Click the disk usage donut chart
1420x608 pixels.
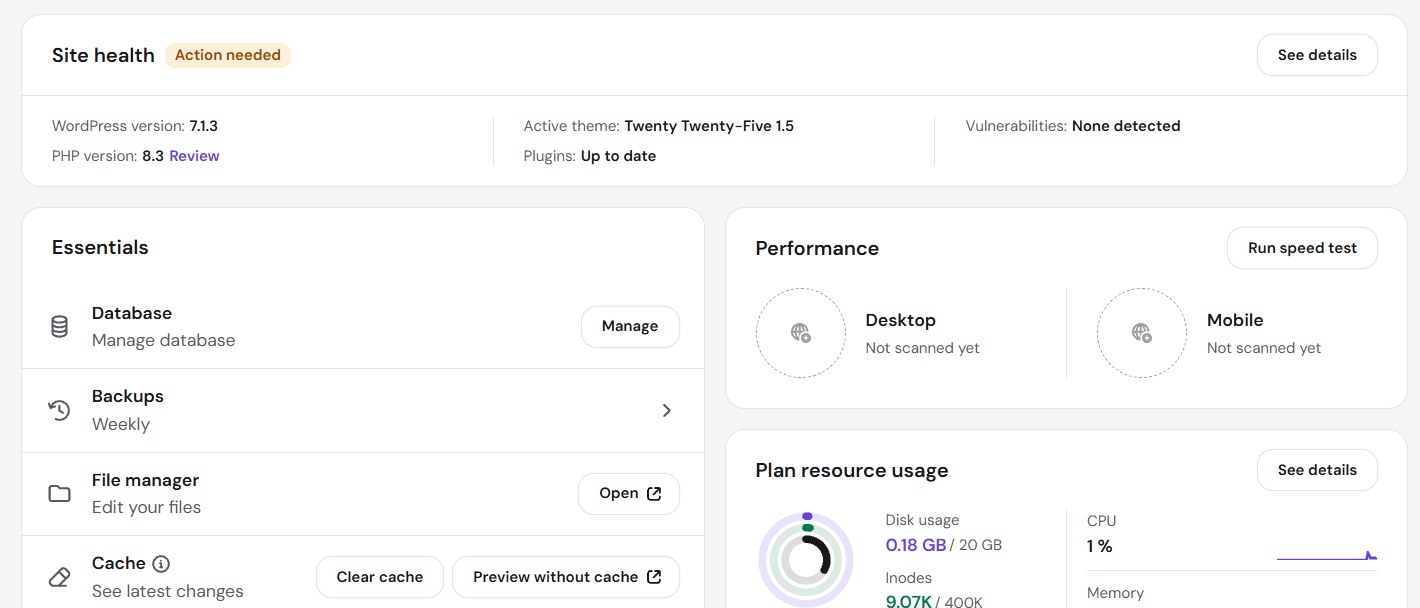pos(806,560)
